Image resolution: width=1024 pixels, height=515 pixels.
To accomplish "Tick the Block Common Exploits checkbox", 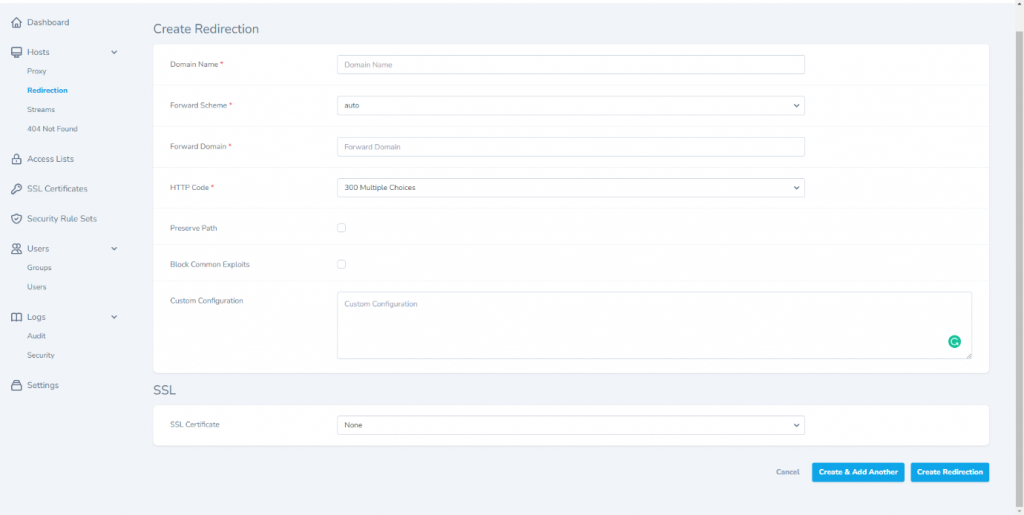I will coord(341,264).
